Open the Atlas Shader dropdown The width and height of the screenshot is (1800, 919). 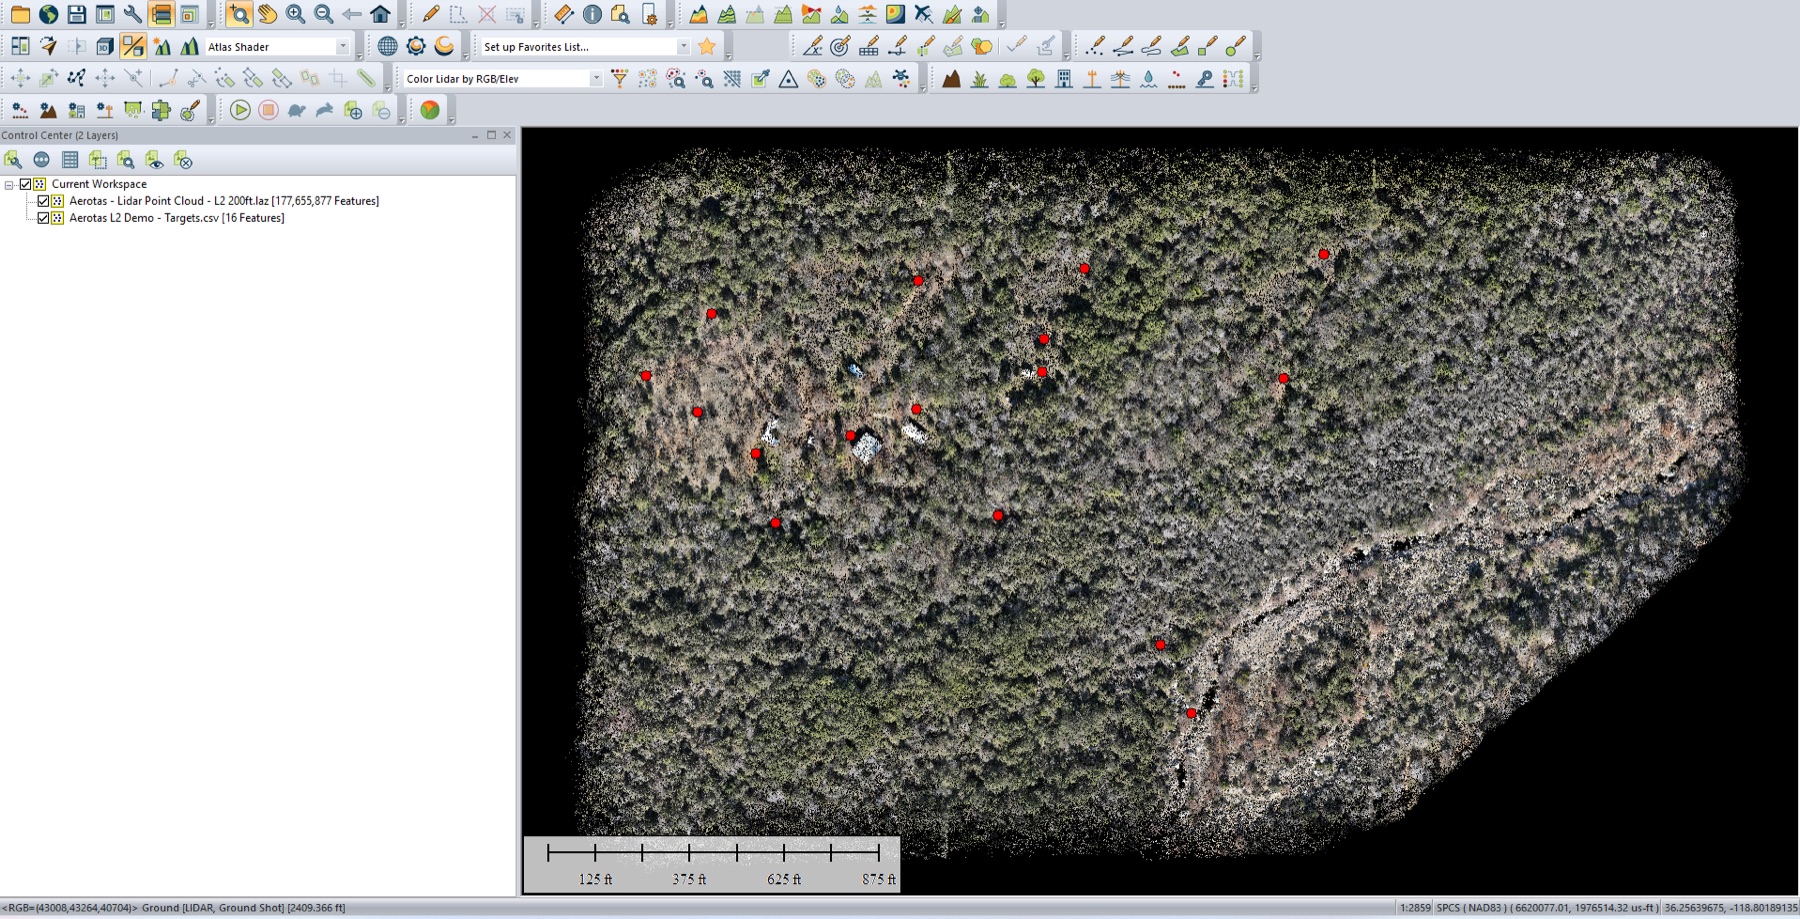point(342,47)
